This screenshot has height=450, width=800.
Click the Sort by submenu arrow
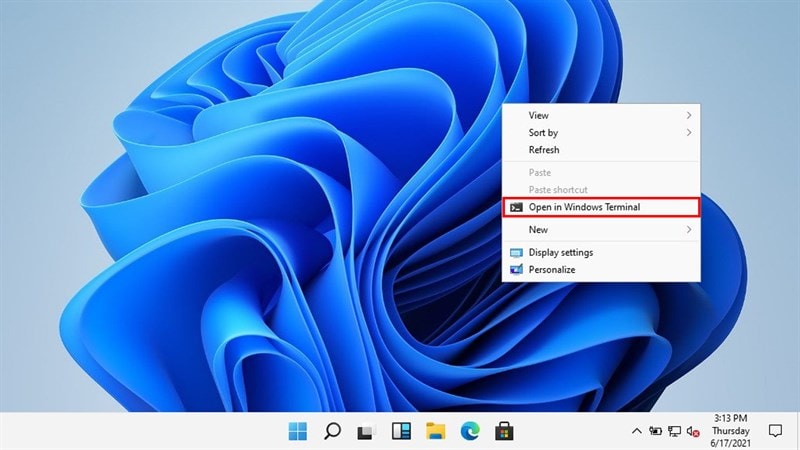tap(689, 133)
